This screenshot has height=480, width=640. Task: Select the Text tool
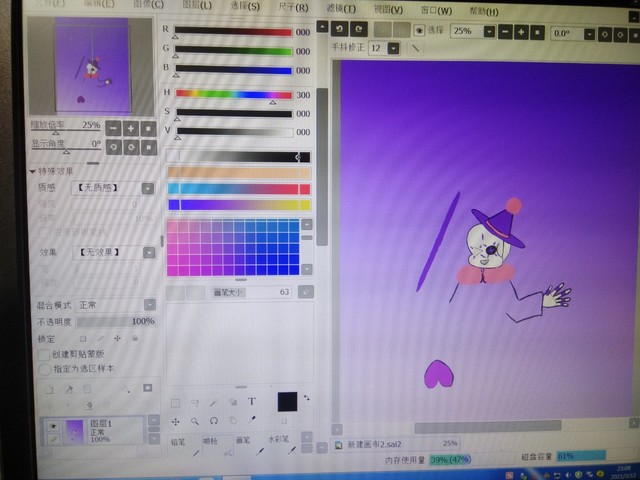click(x=252, y=401)
